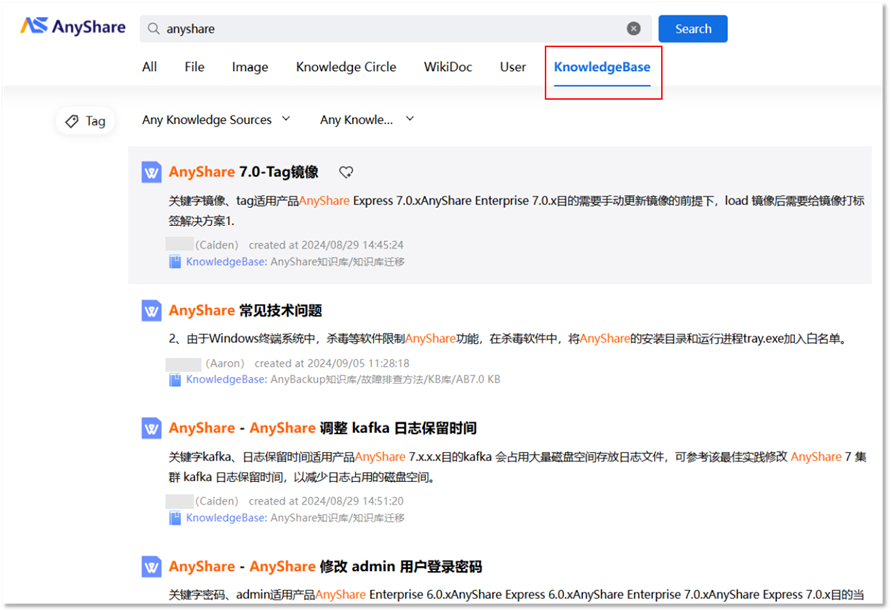Click the 'created at 2024/08/29 14:45:24' text

tap(326, 245)
